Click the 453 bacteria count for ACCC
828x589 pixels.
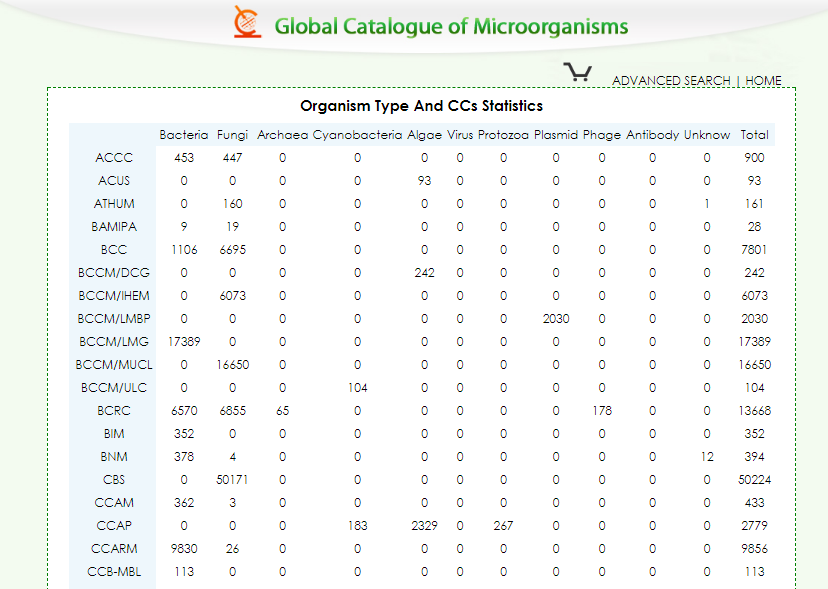click(184, 158)
